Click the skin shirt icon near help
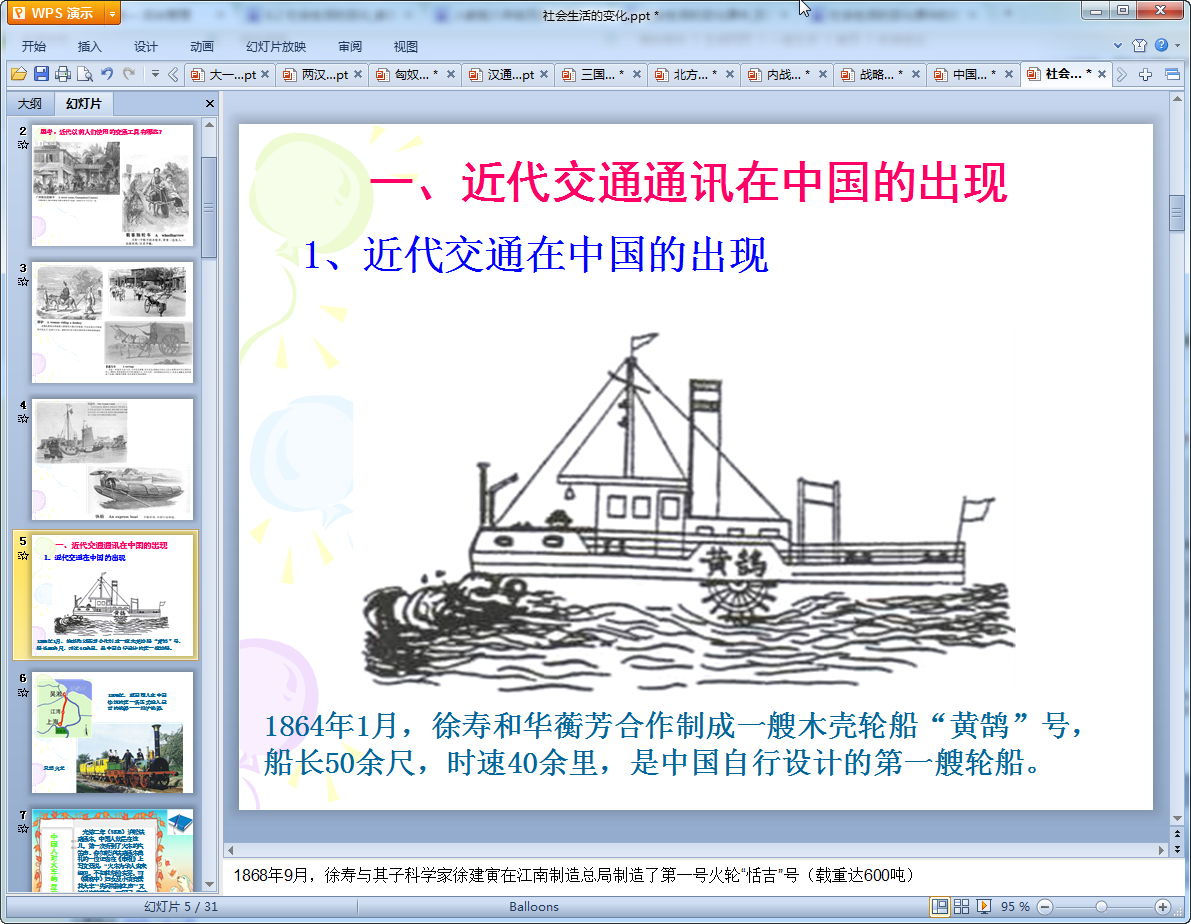The width and height of the screenshot is (1191, 924). [1139, 46]
